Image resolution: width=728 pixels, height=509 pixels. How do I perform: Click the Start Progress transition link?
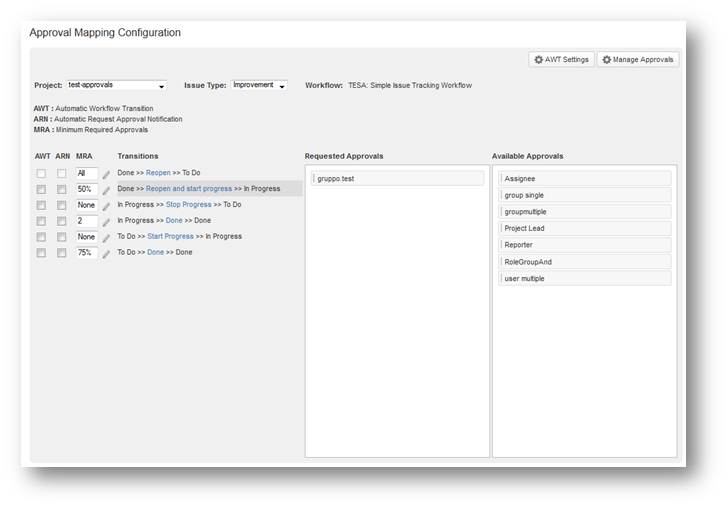(x=170, y=236)
